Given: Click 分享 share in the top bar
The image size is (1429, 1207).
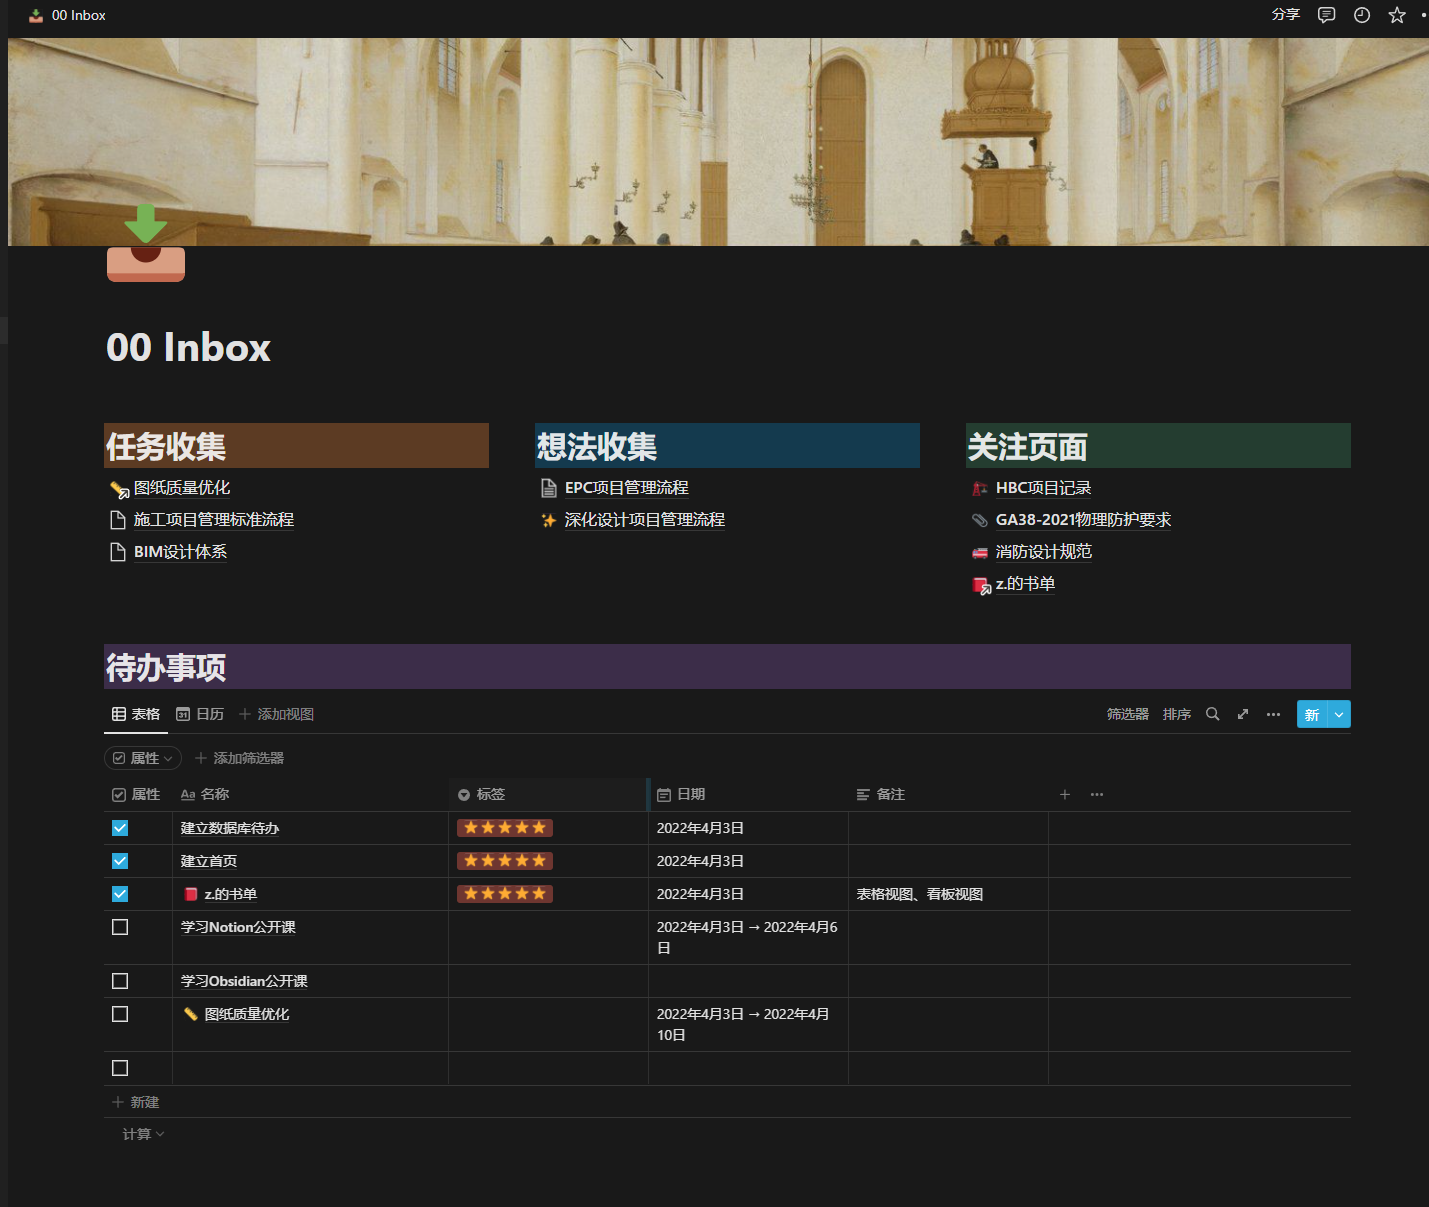Looking at the screenshot, I should (x=1286, y=14).
